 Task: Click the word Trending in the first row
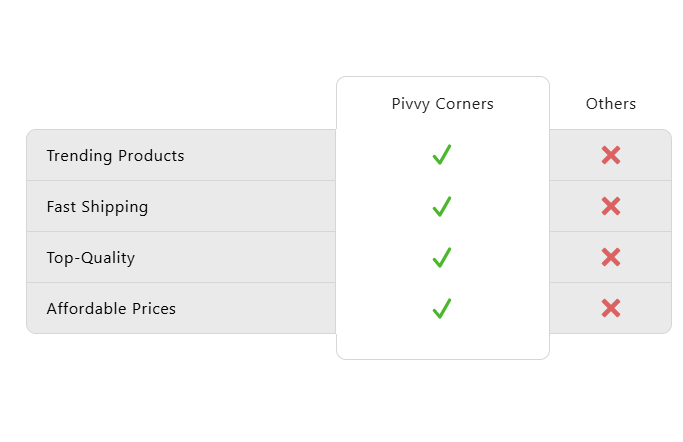coord(79,156)
